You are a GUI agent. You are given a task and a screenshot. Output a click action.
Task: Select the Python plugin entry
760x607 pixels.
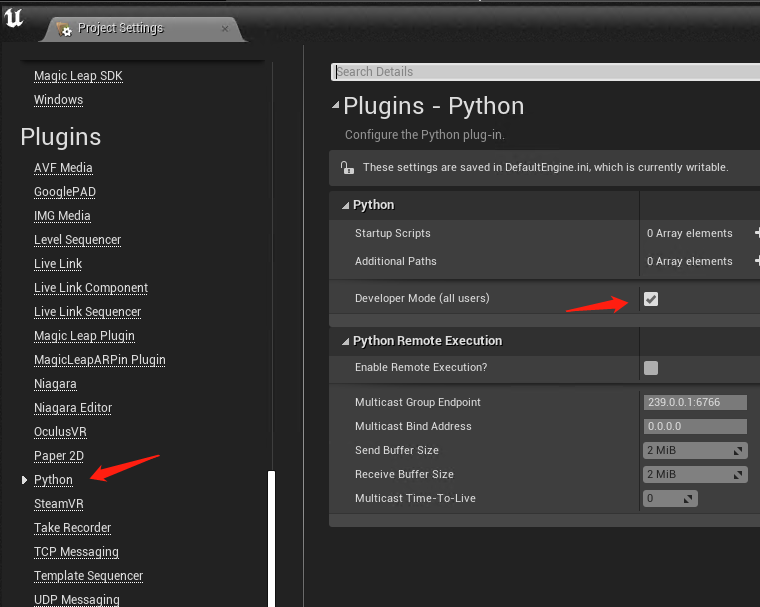pyautogui.click(x=53, y=480)
